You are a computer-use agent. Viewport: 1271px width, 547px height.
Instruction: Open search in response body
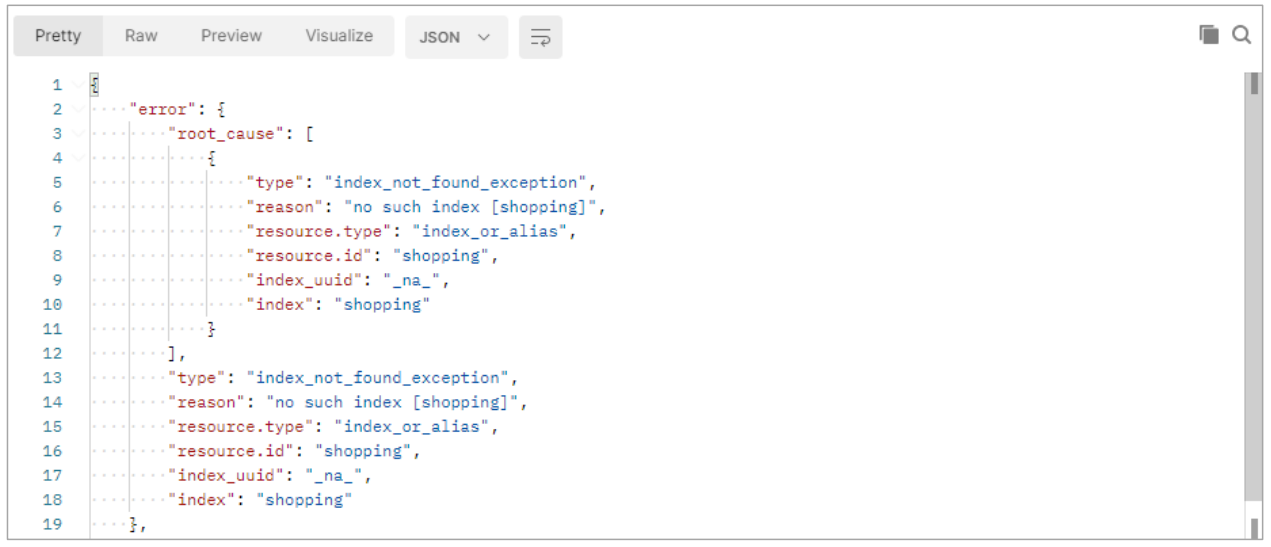[x=1241, y=35]
